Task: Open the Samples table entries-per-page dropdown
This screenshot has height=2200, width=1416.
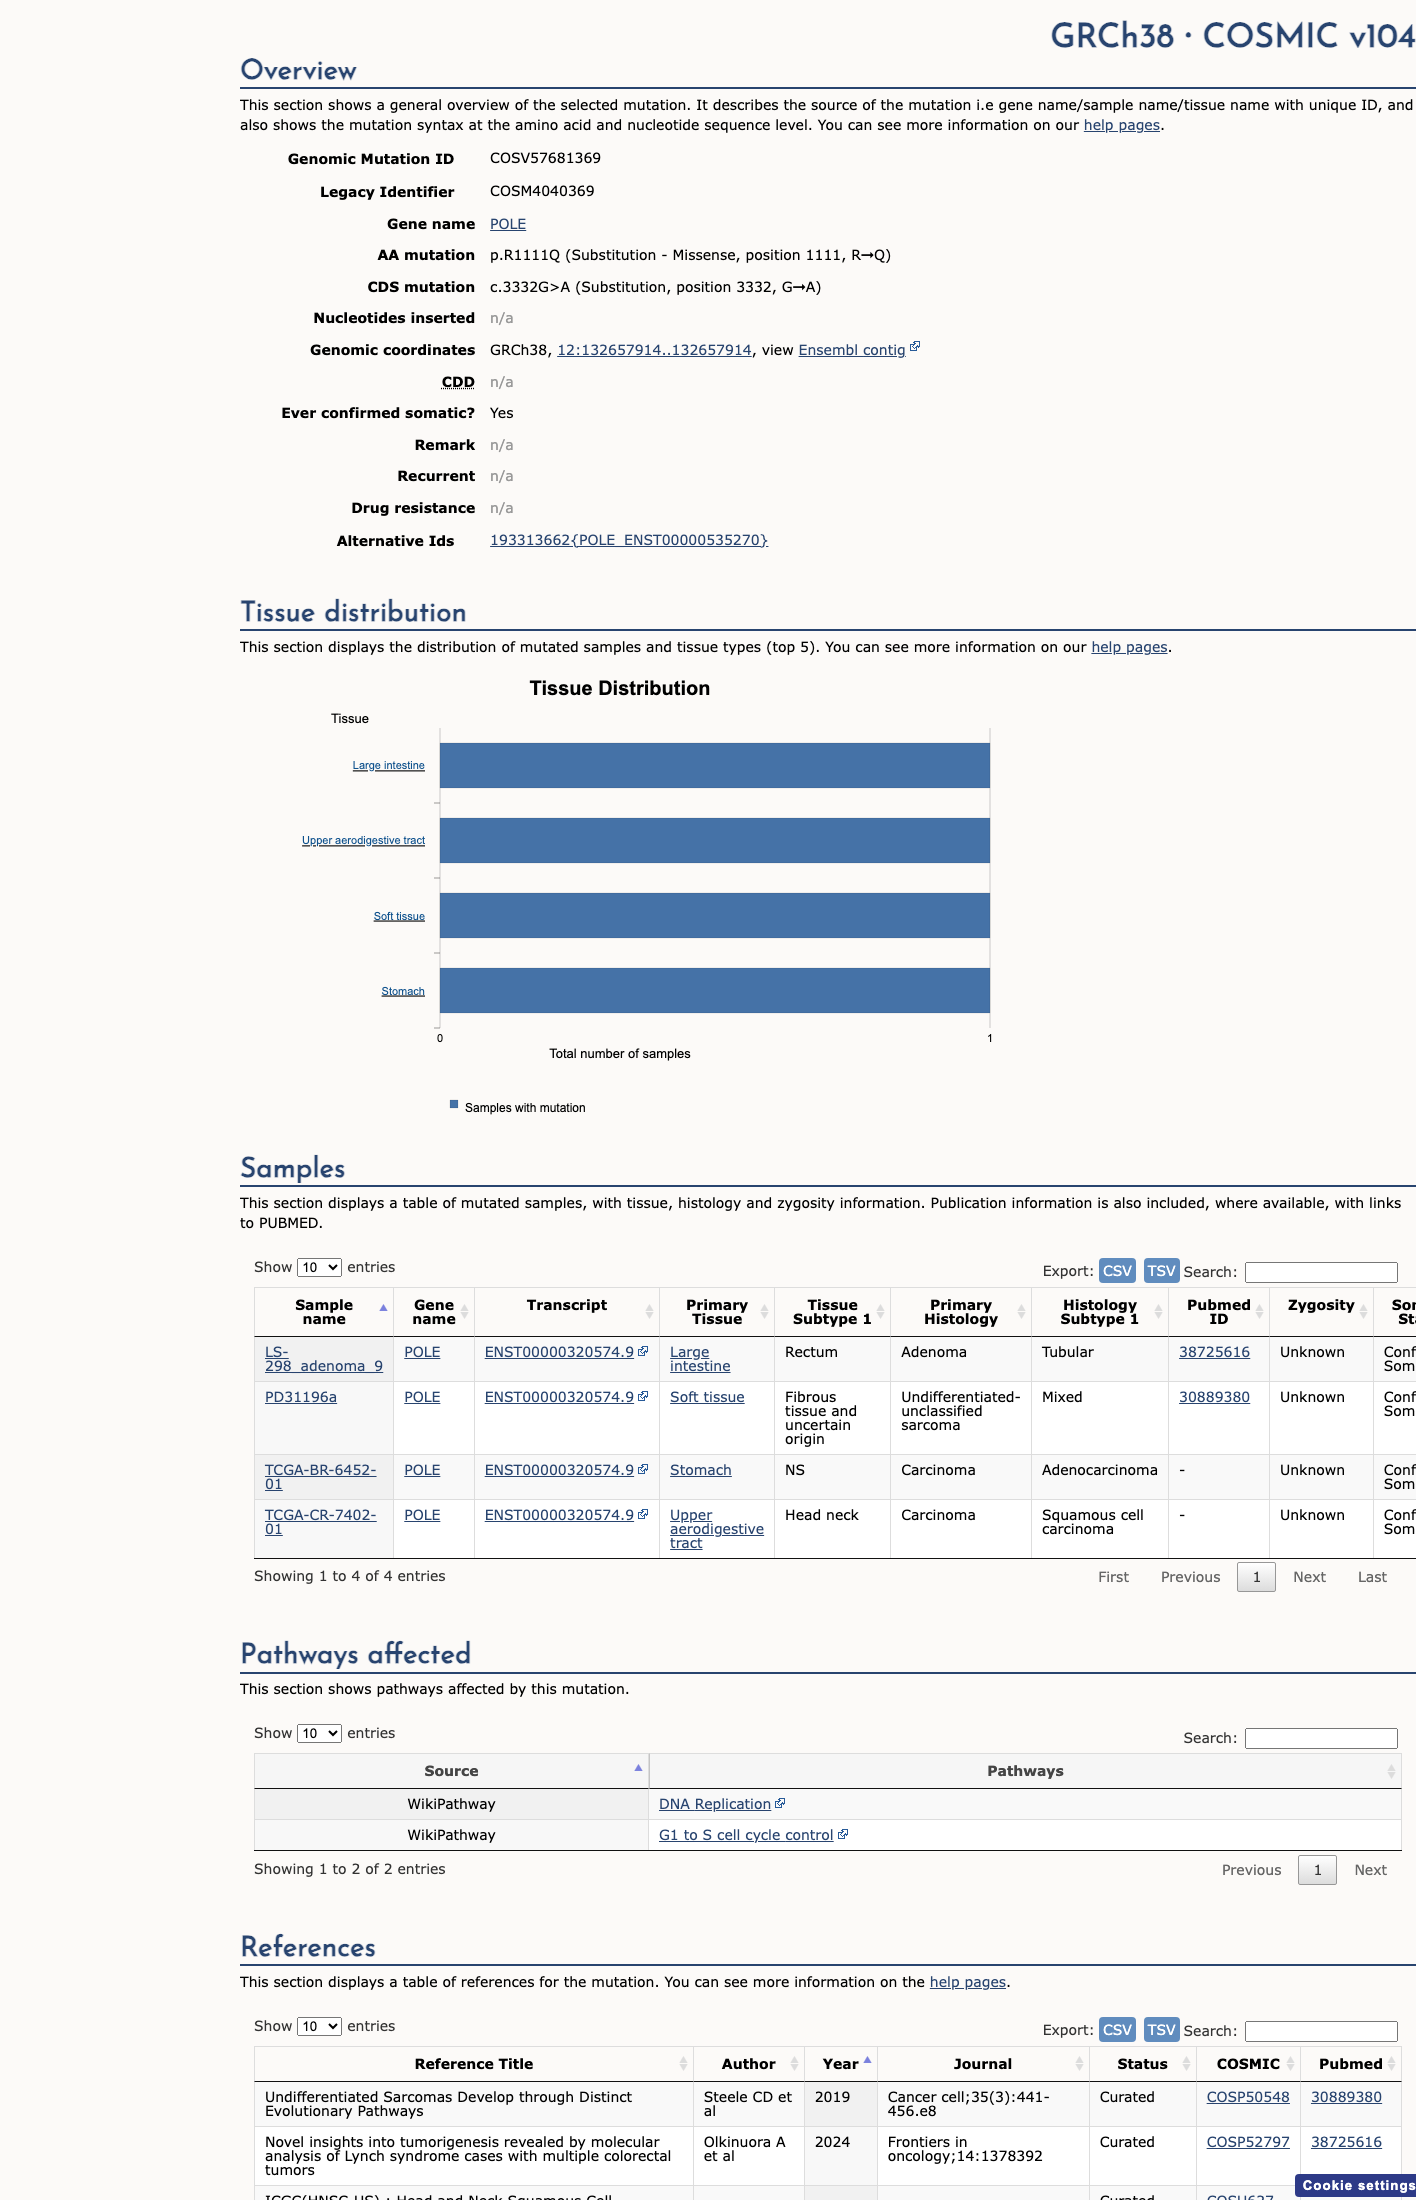Action: pos(319,1267)
